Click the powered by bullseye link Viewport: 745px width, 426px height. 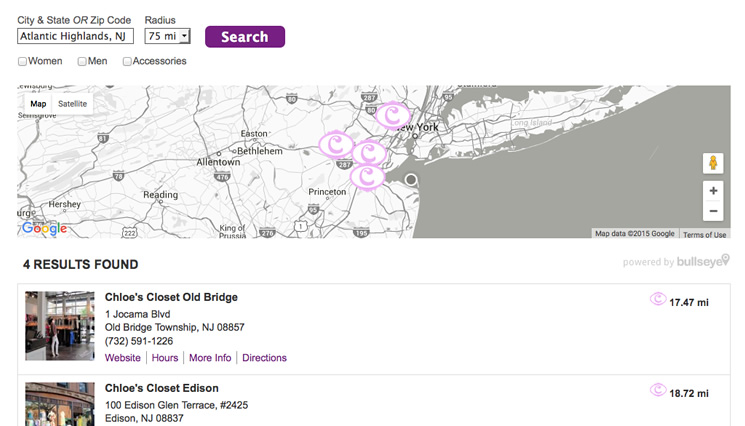[676, 261]
